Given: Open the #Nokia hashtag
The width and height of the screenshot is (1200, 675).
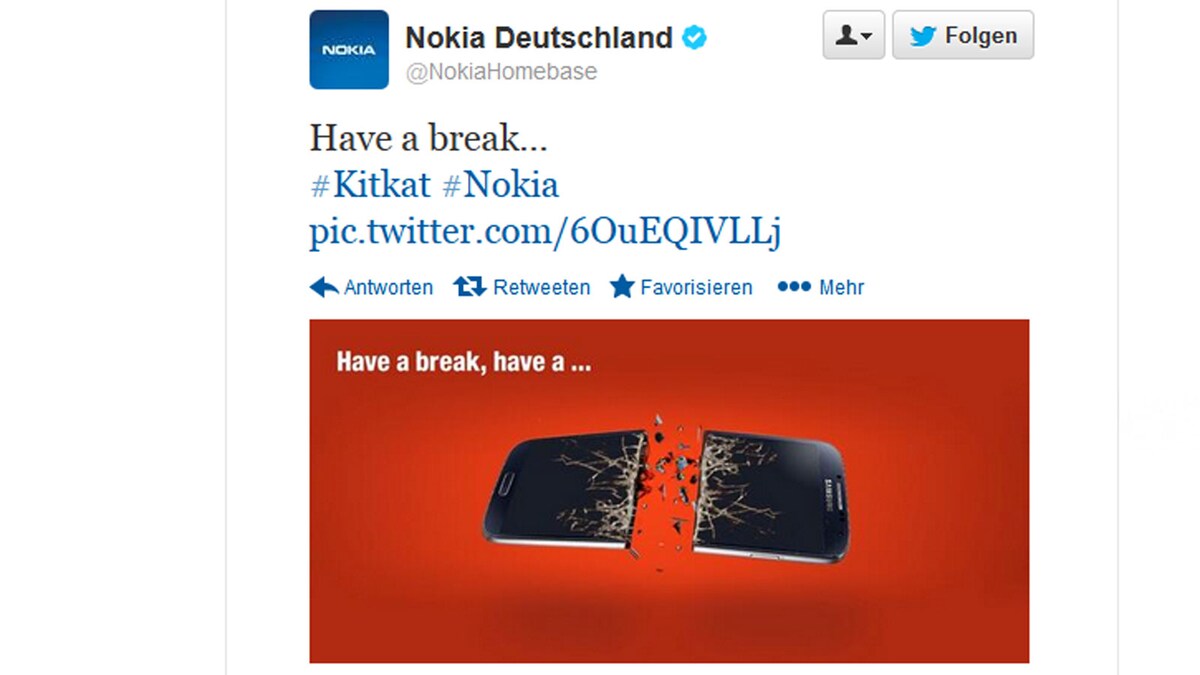Looking at the screenshot, I should pos(500,185).
